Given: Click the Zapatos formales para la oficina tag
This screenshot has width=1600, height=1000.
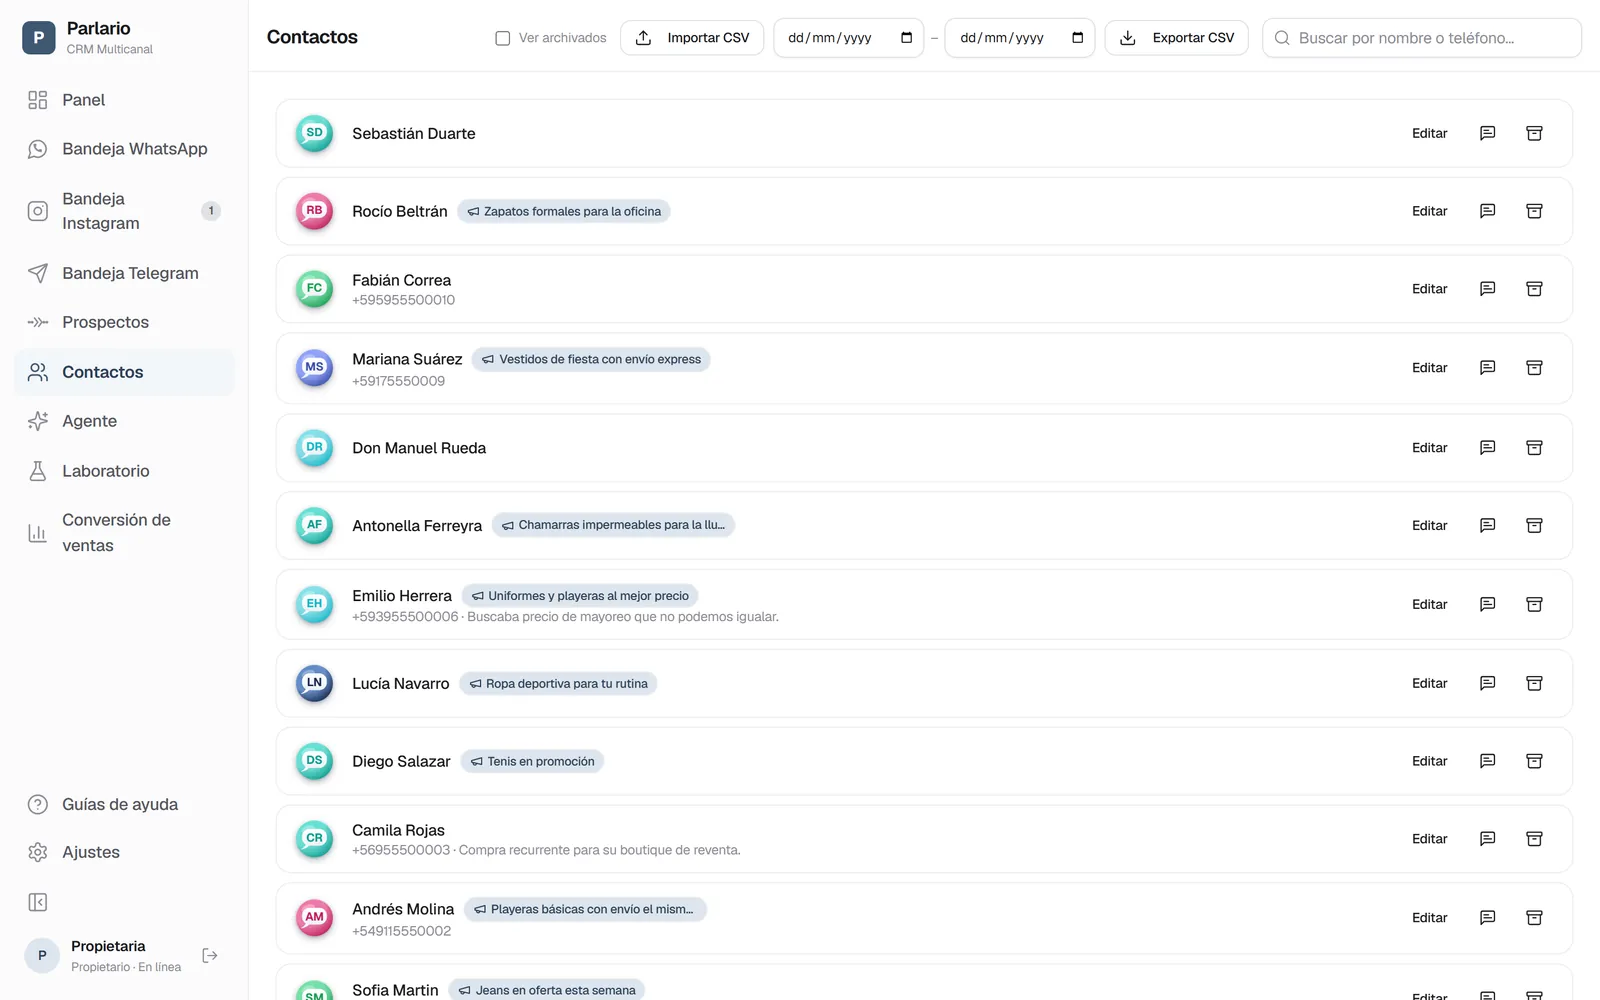Looking at the screenshot, I should click(x=564, y=211).
